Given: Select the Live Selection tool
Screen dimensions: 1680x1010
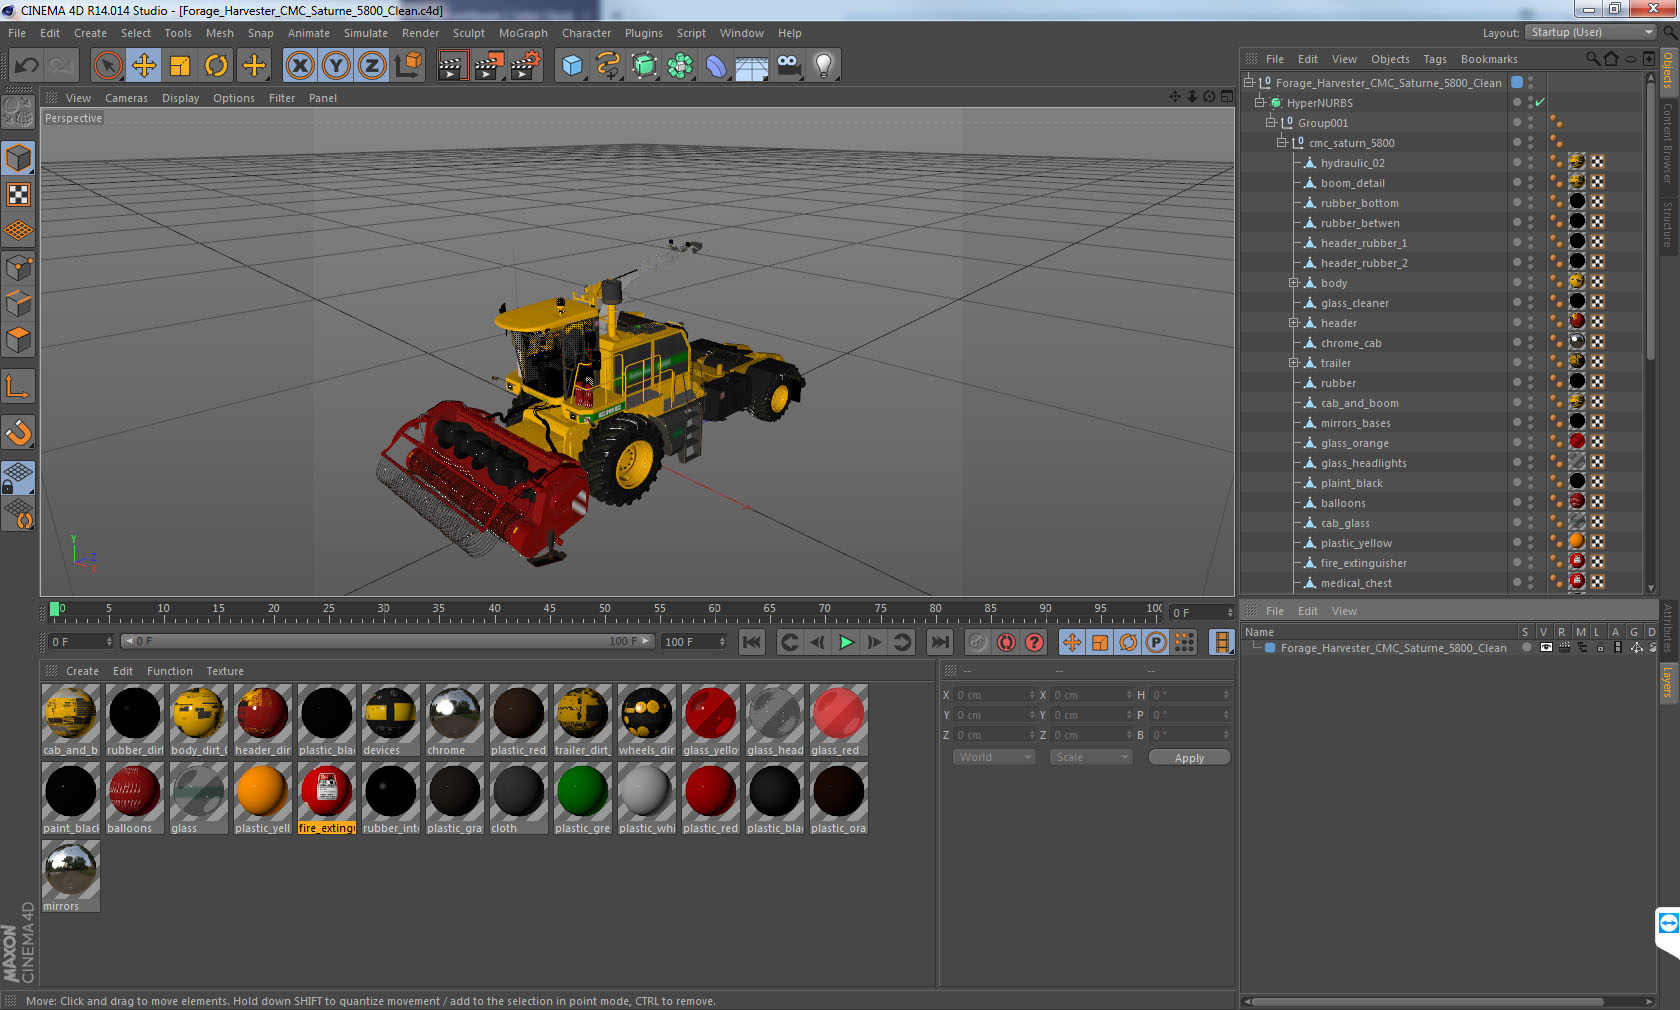Looking at the screenshot, I should coord(107,66).
